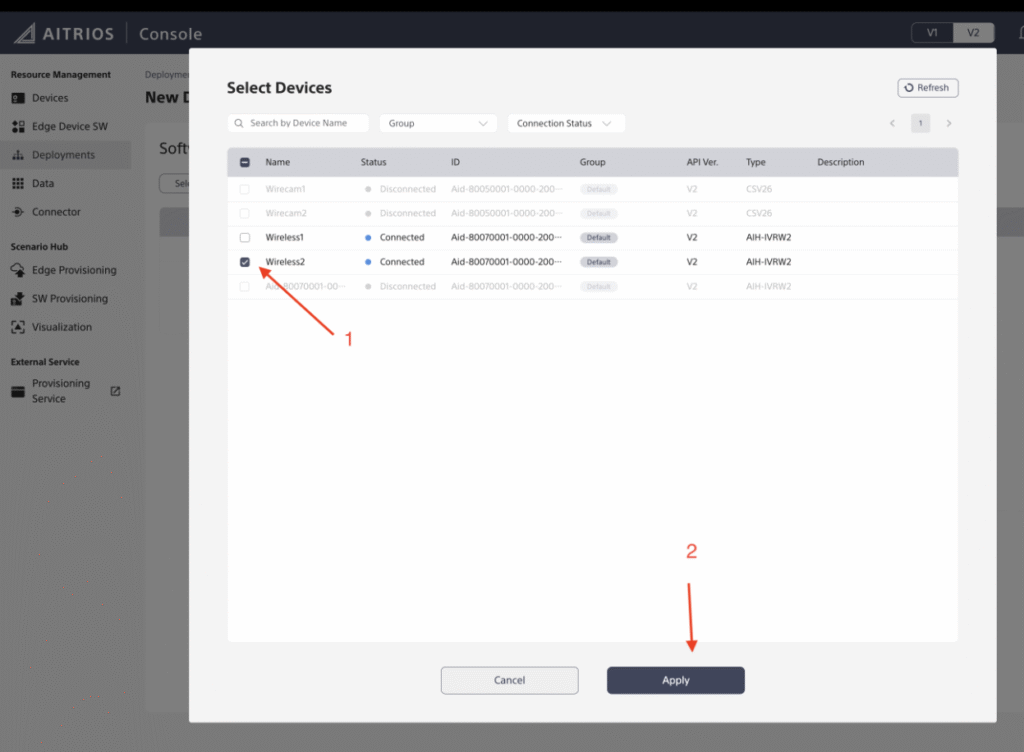This screenshot has height=752, width=1024.
Task: Click the Connector sidebar icon
Action: (x=18, y=212)
